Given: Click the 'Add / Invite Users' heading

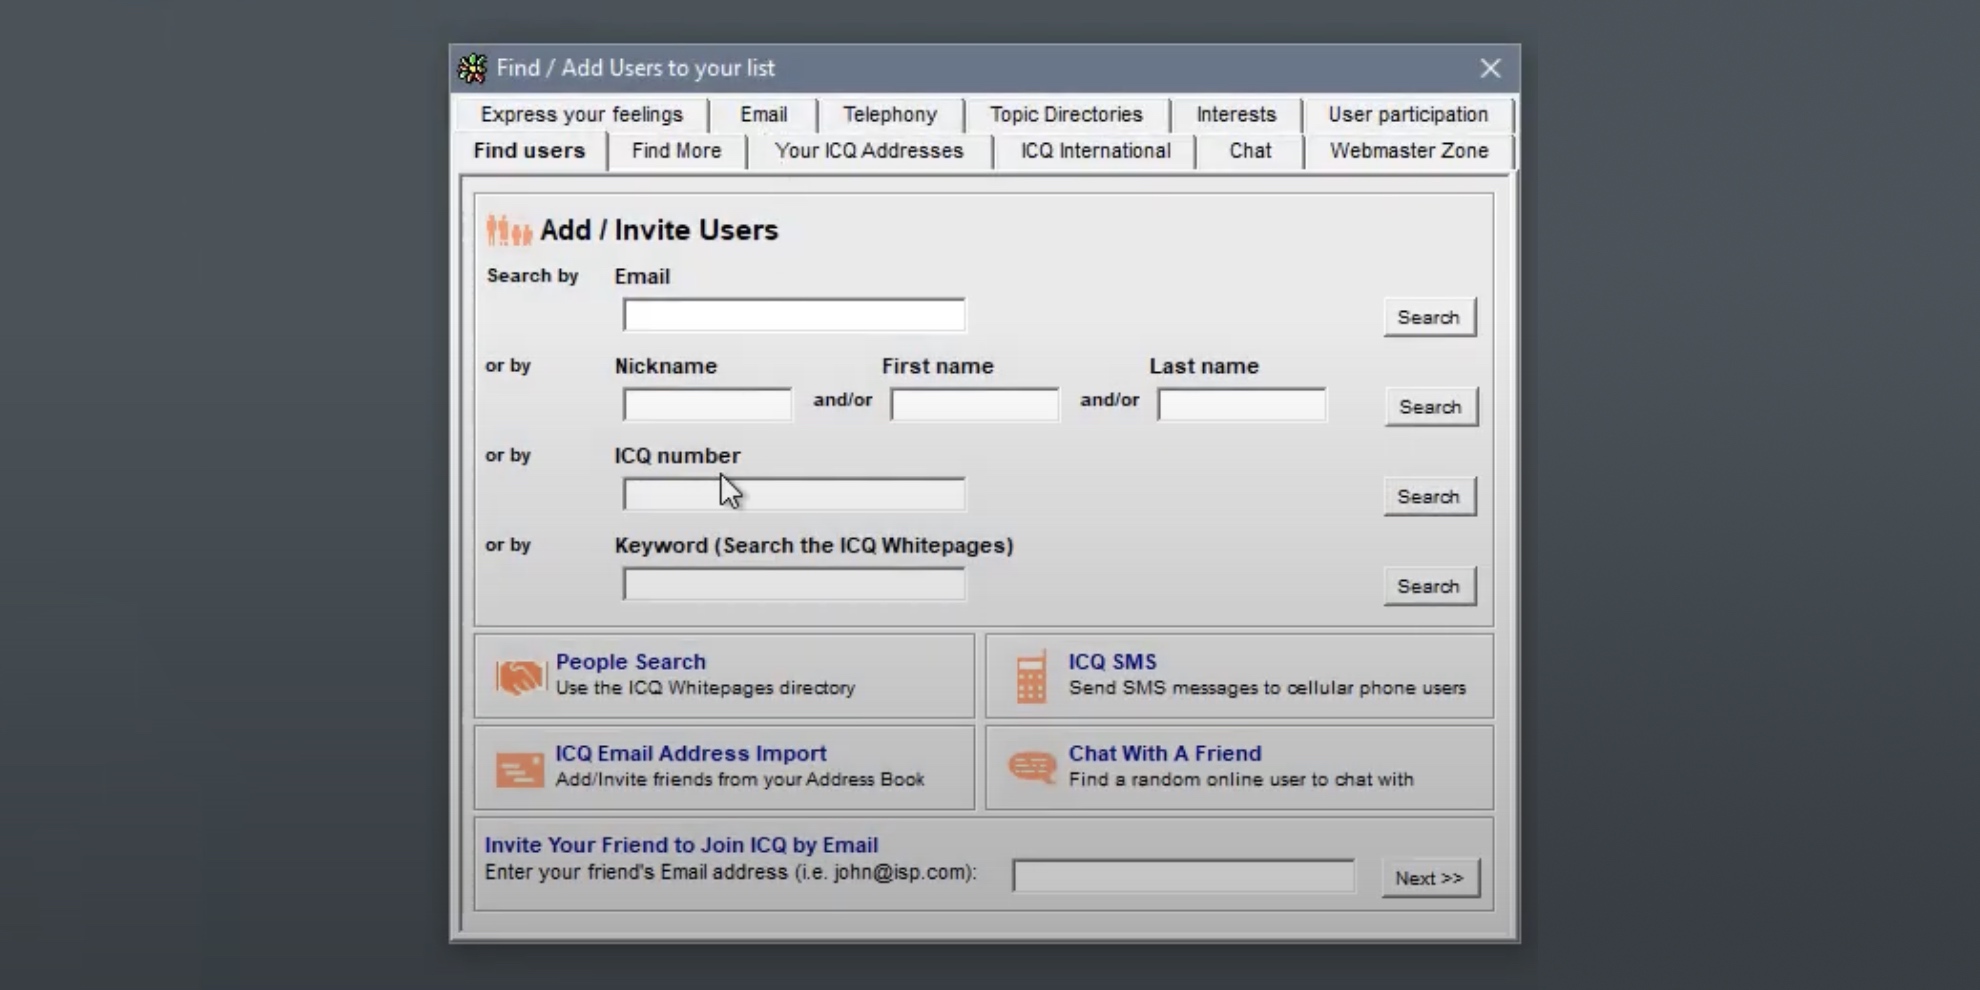Looking at the screenshot, I should tap(659, 230).
